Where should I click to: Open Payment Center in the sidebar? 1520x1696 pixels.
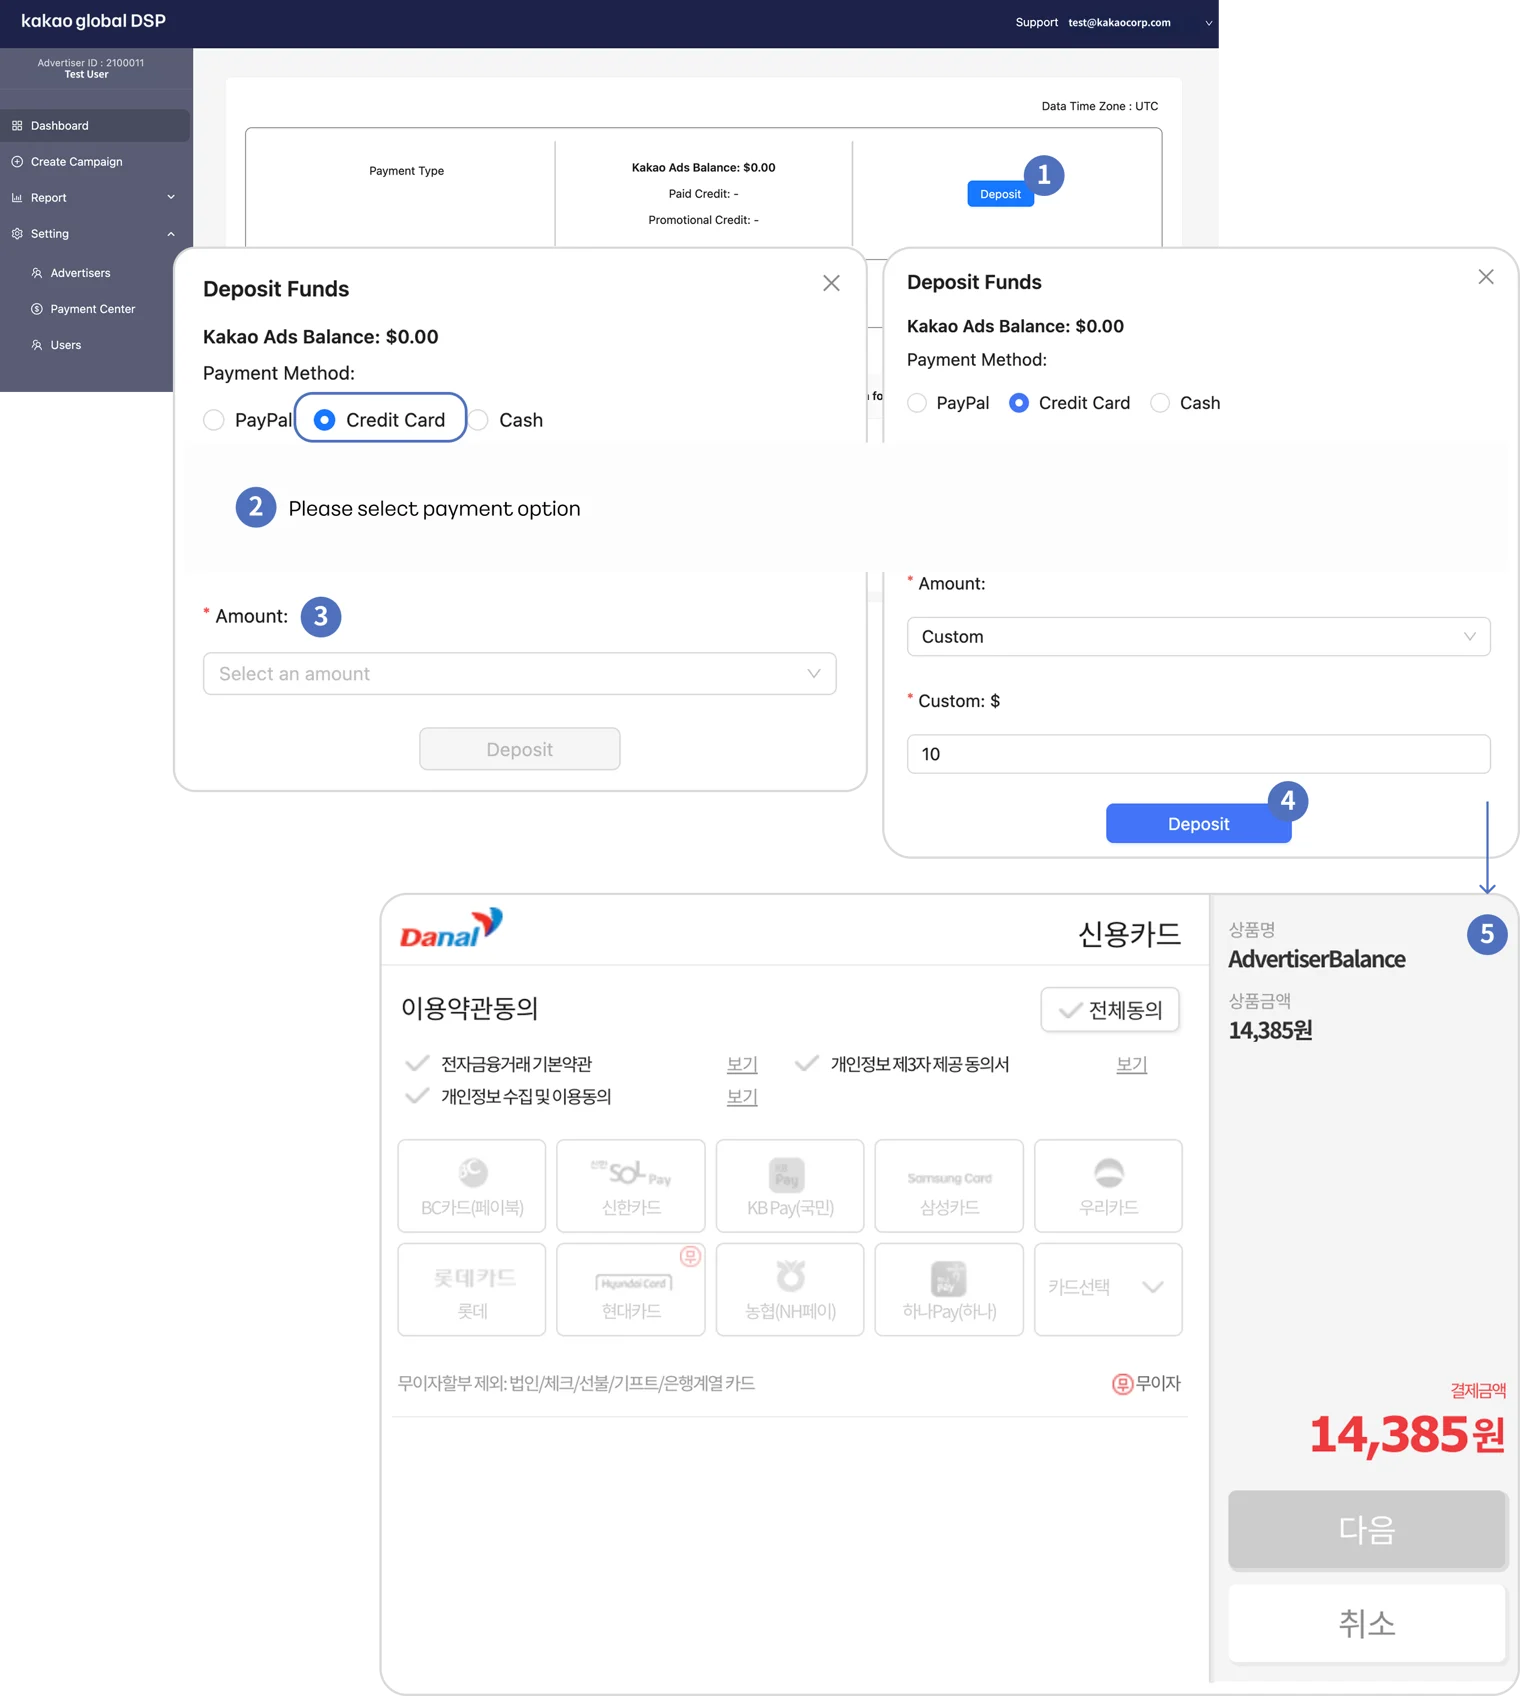point(92,309)
